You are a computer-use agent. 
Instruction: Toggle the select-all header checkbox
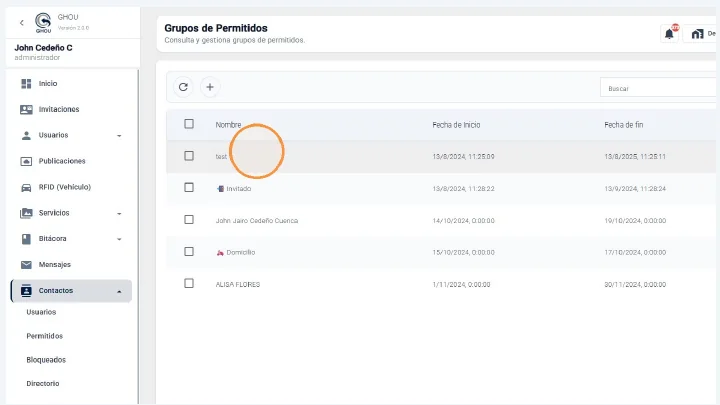189,124
